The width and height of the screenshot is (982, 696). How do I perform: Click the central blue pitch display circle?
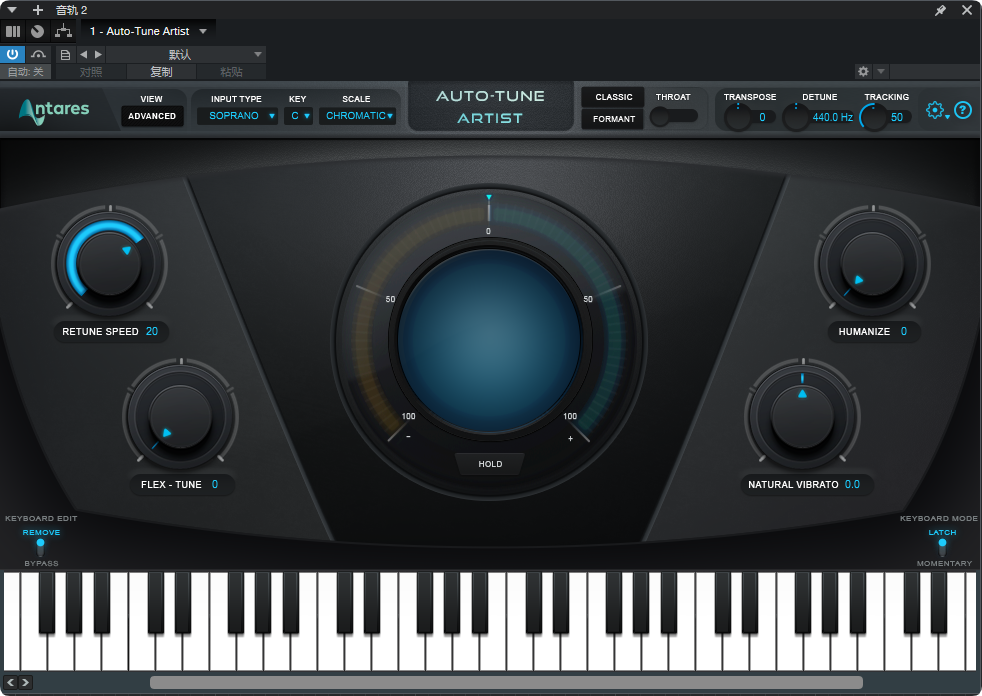click(x=489, y=341)
